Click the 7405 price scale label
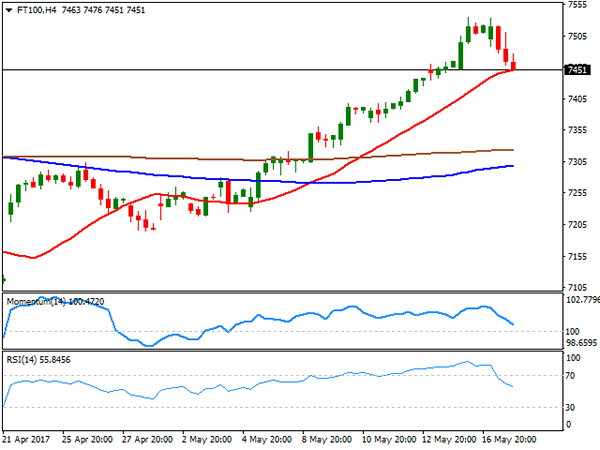Viewport: 600px width, 450px height. point(577,99)
